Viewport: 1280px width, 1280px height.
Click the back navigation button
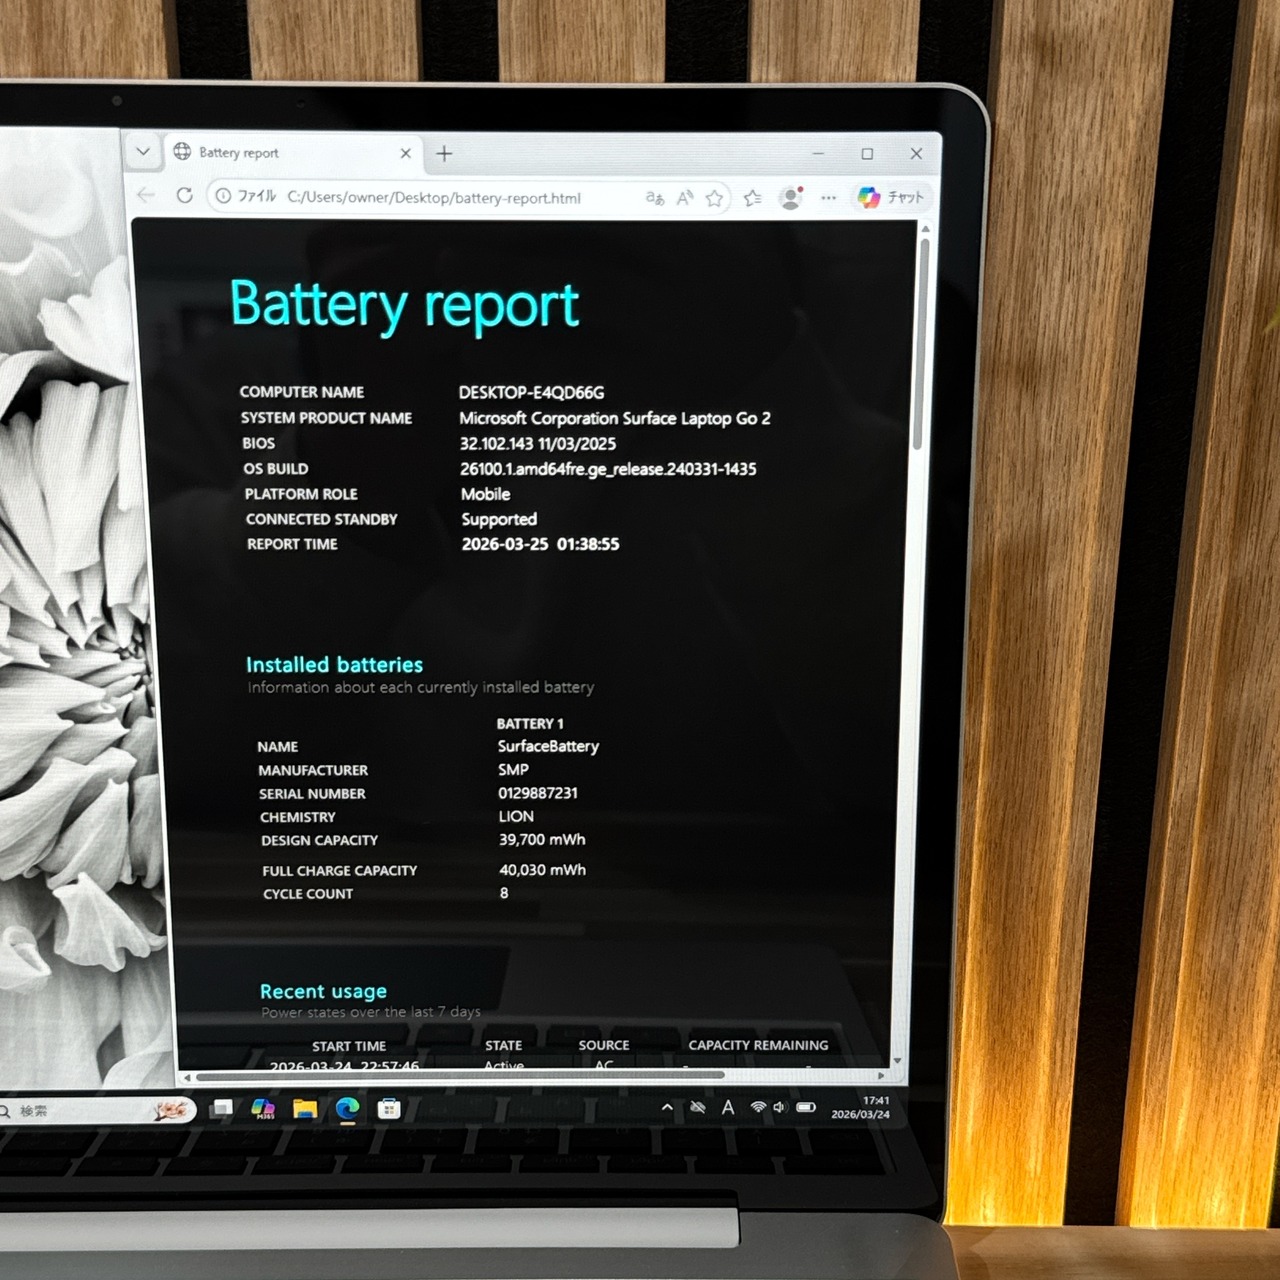point(146,197)
